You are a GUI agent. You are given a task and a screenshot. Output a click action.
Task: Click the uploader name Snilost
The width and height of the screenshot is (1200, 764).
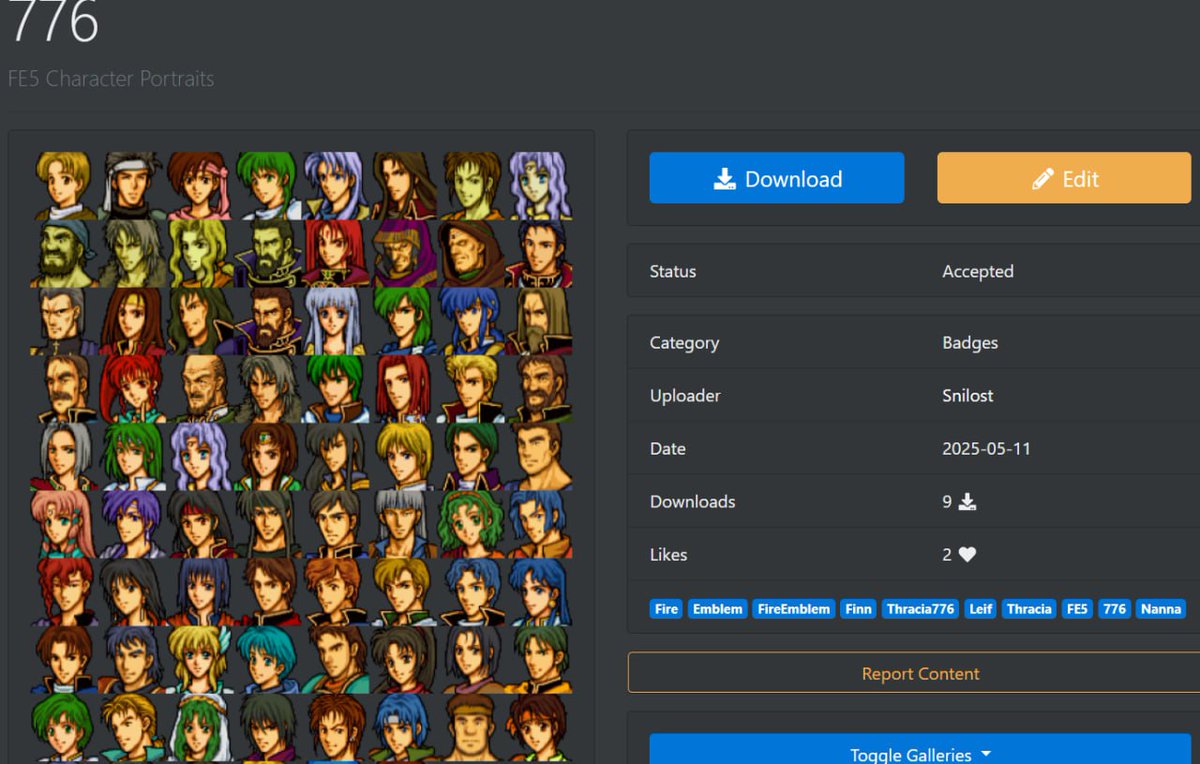pos(967,395)
